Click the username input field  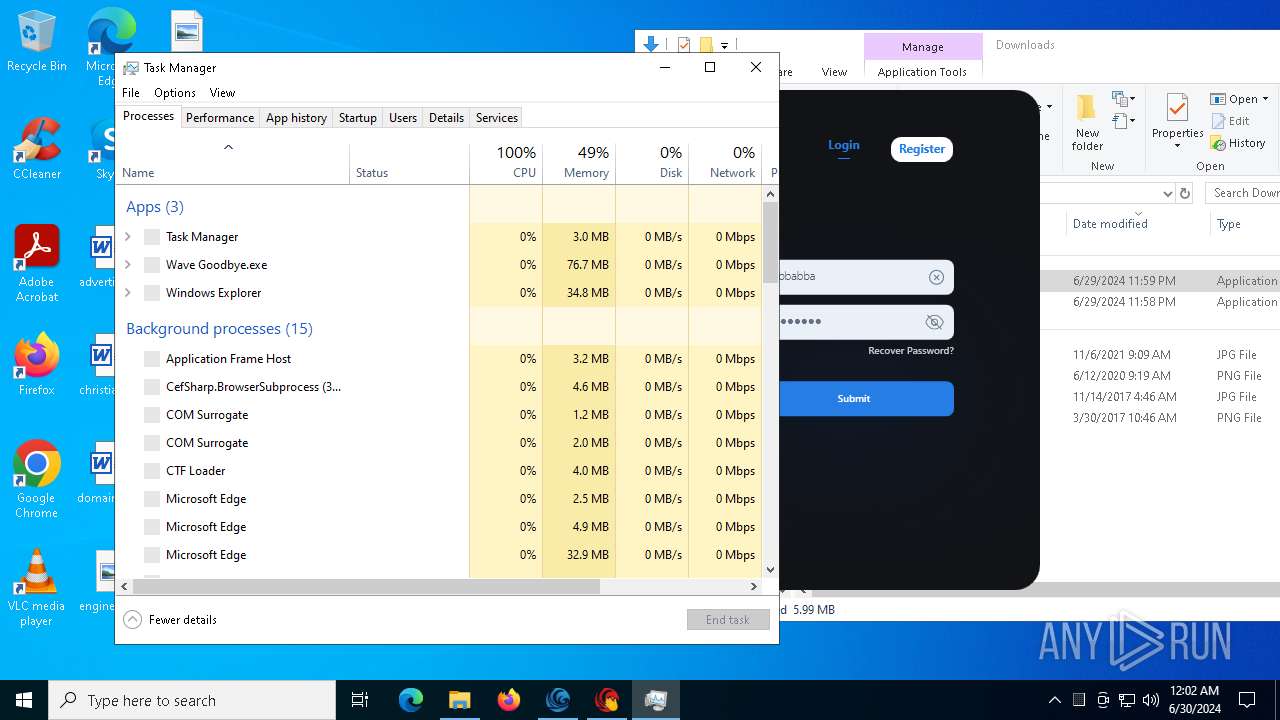(855, 277)
